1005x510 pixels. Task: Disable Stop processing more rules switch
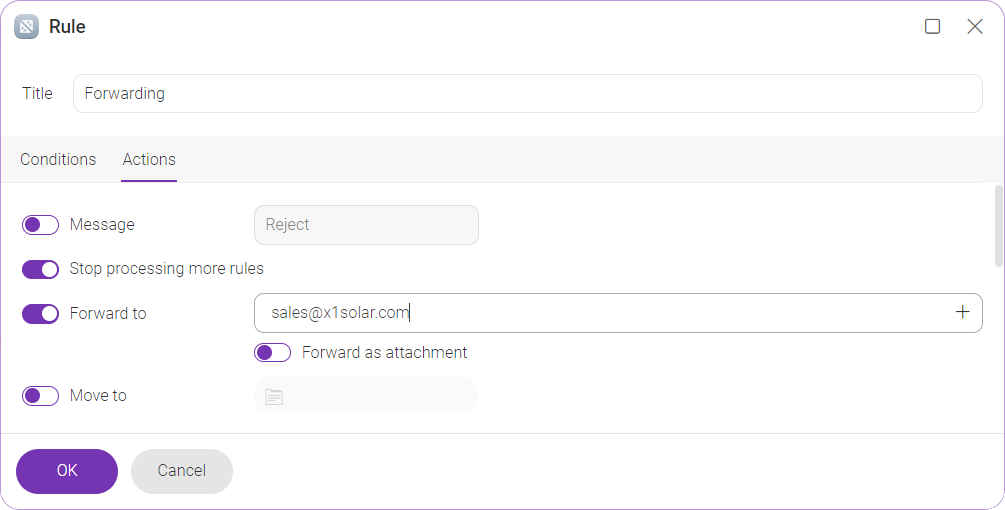coord(40,269)
